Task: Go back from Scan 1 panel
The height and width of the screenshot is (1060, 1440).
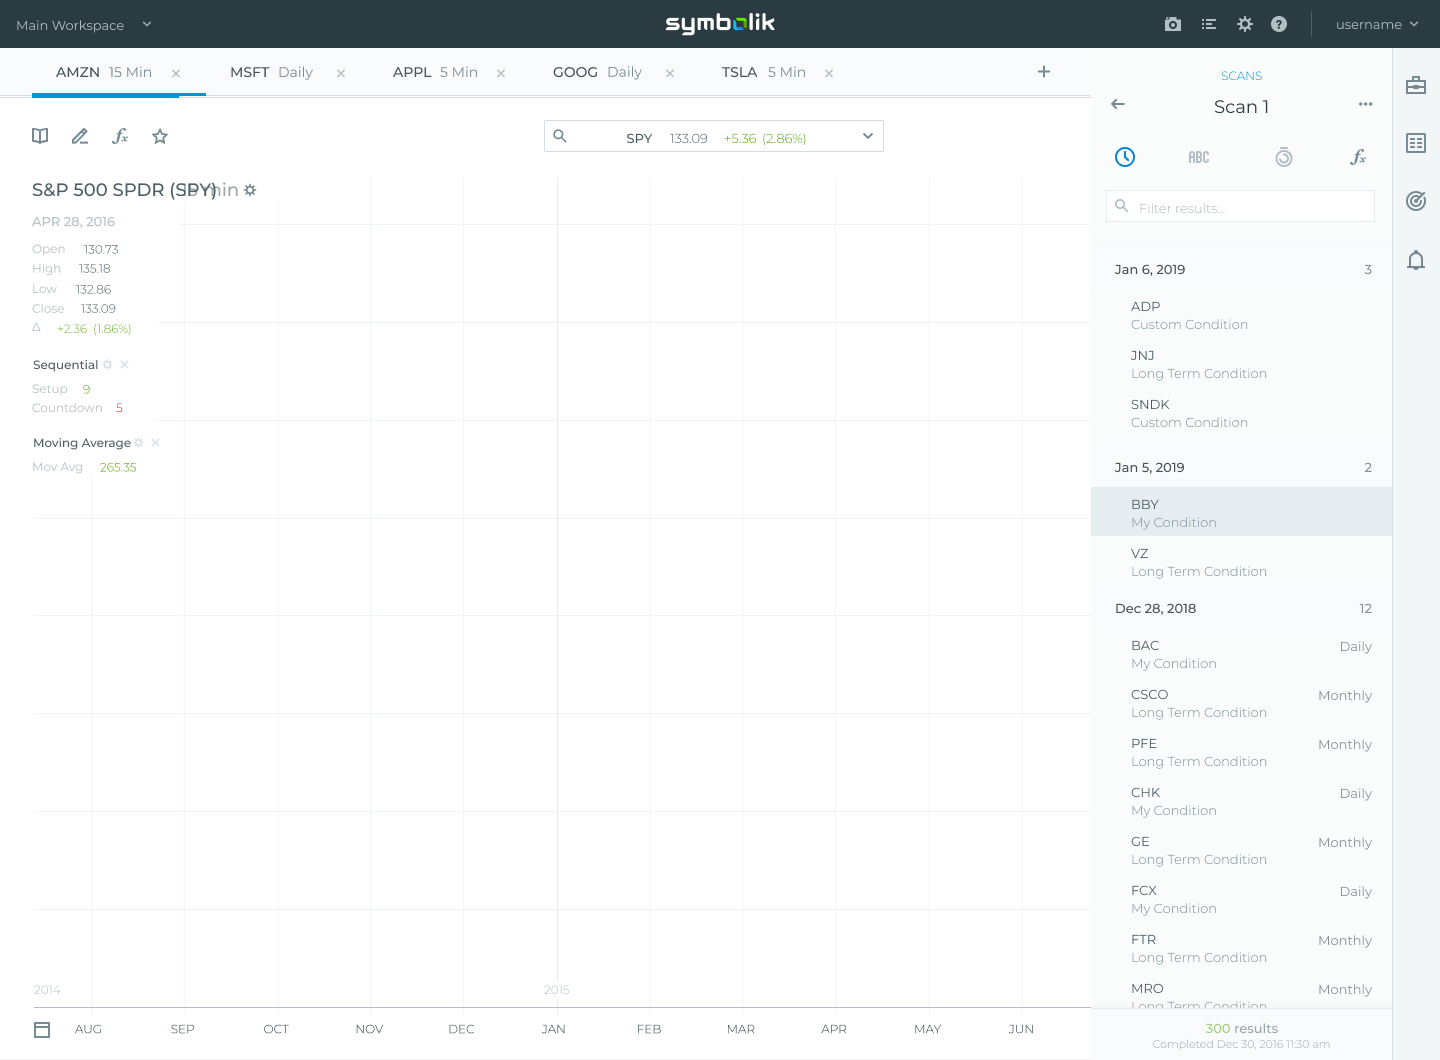Action: coord(1118,104)
